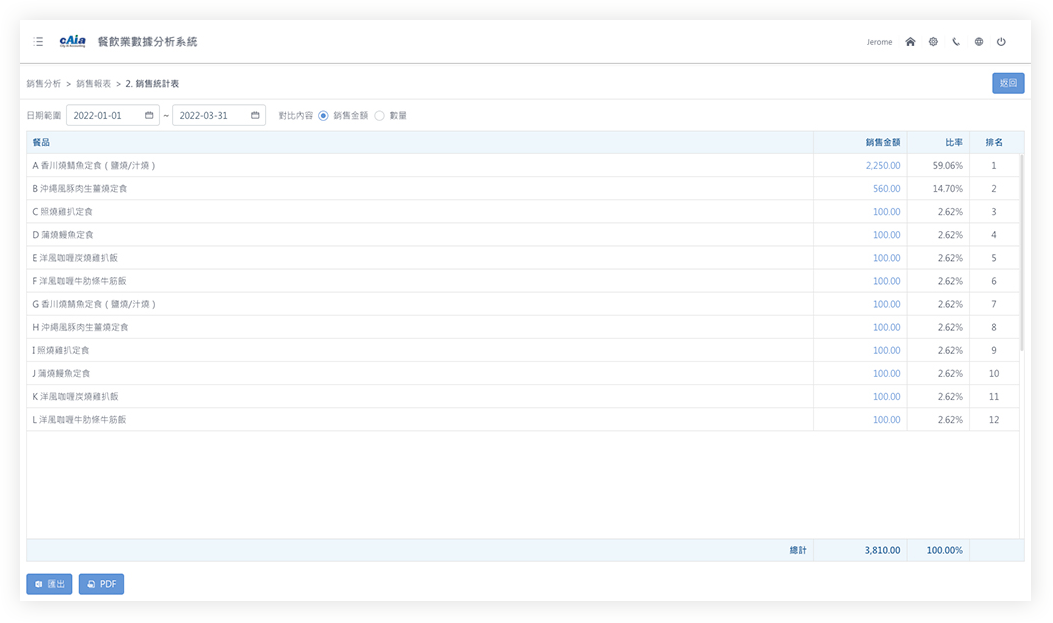1053x623 pixels.
Task: Go to home via house icon
Action: (x=910, y=42)
